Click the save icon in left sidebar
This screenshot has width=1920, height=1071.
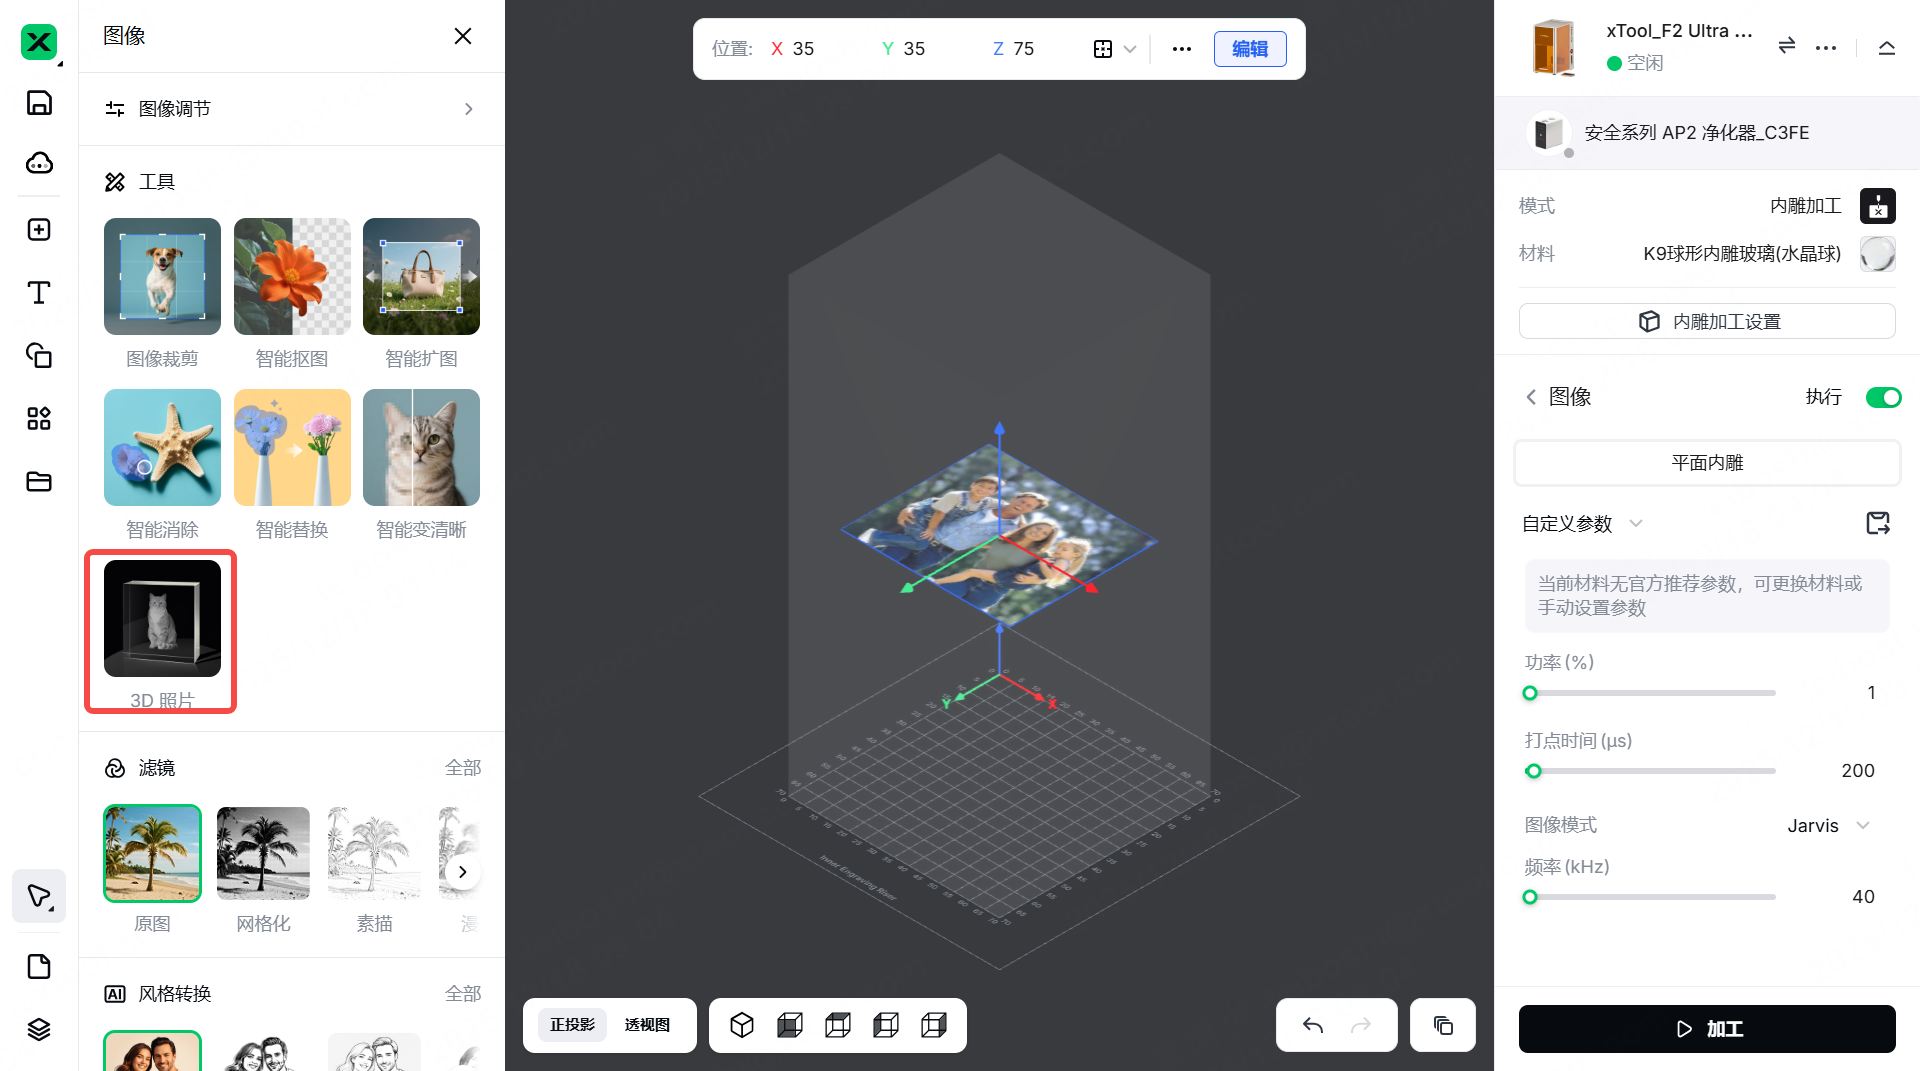(x=39, y=103)
